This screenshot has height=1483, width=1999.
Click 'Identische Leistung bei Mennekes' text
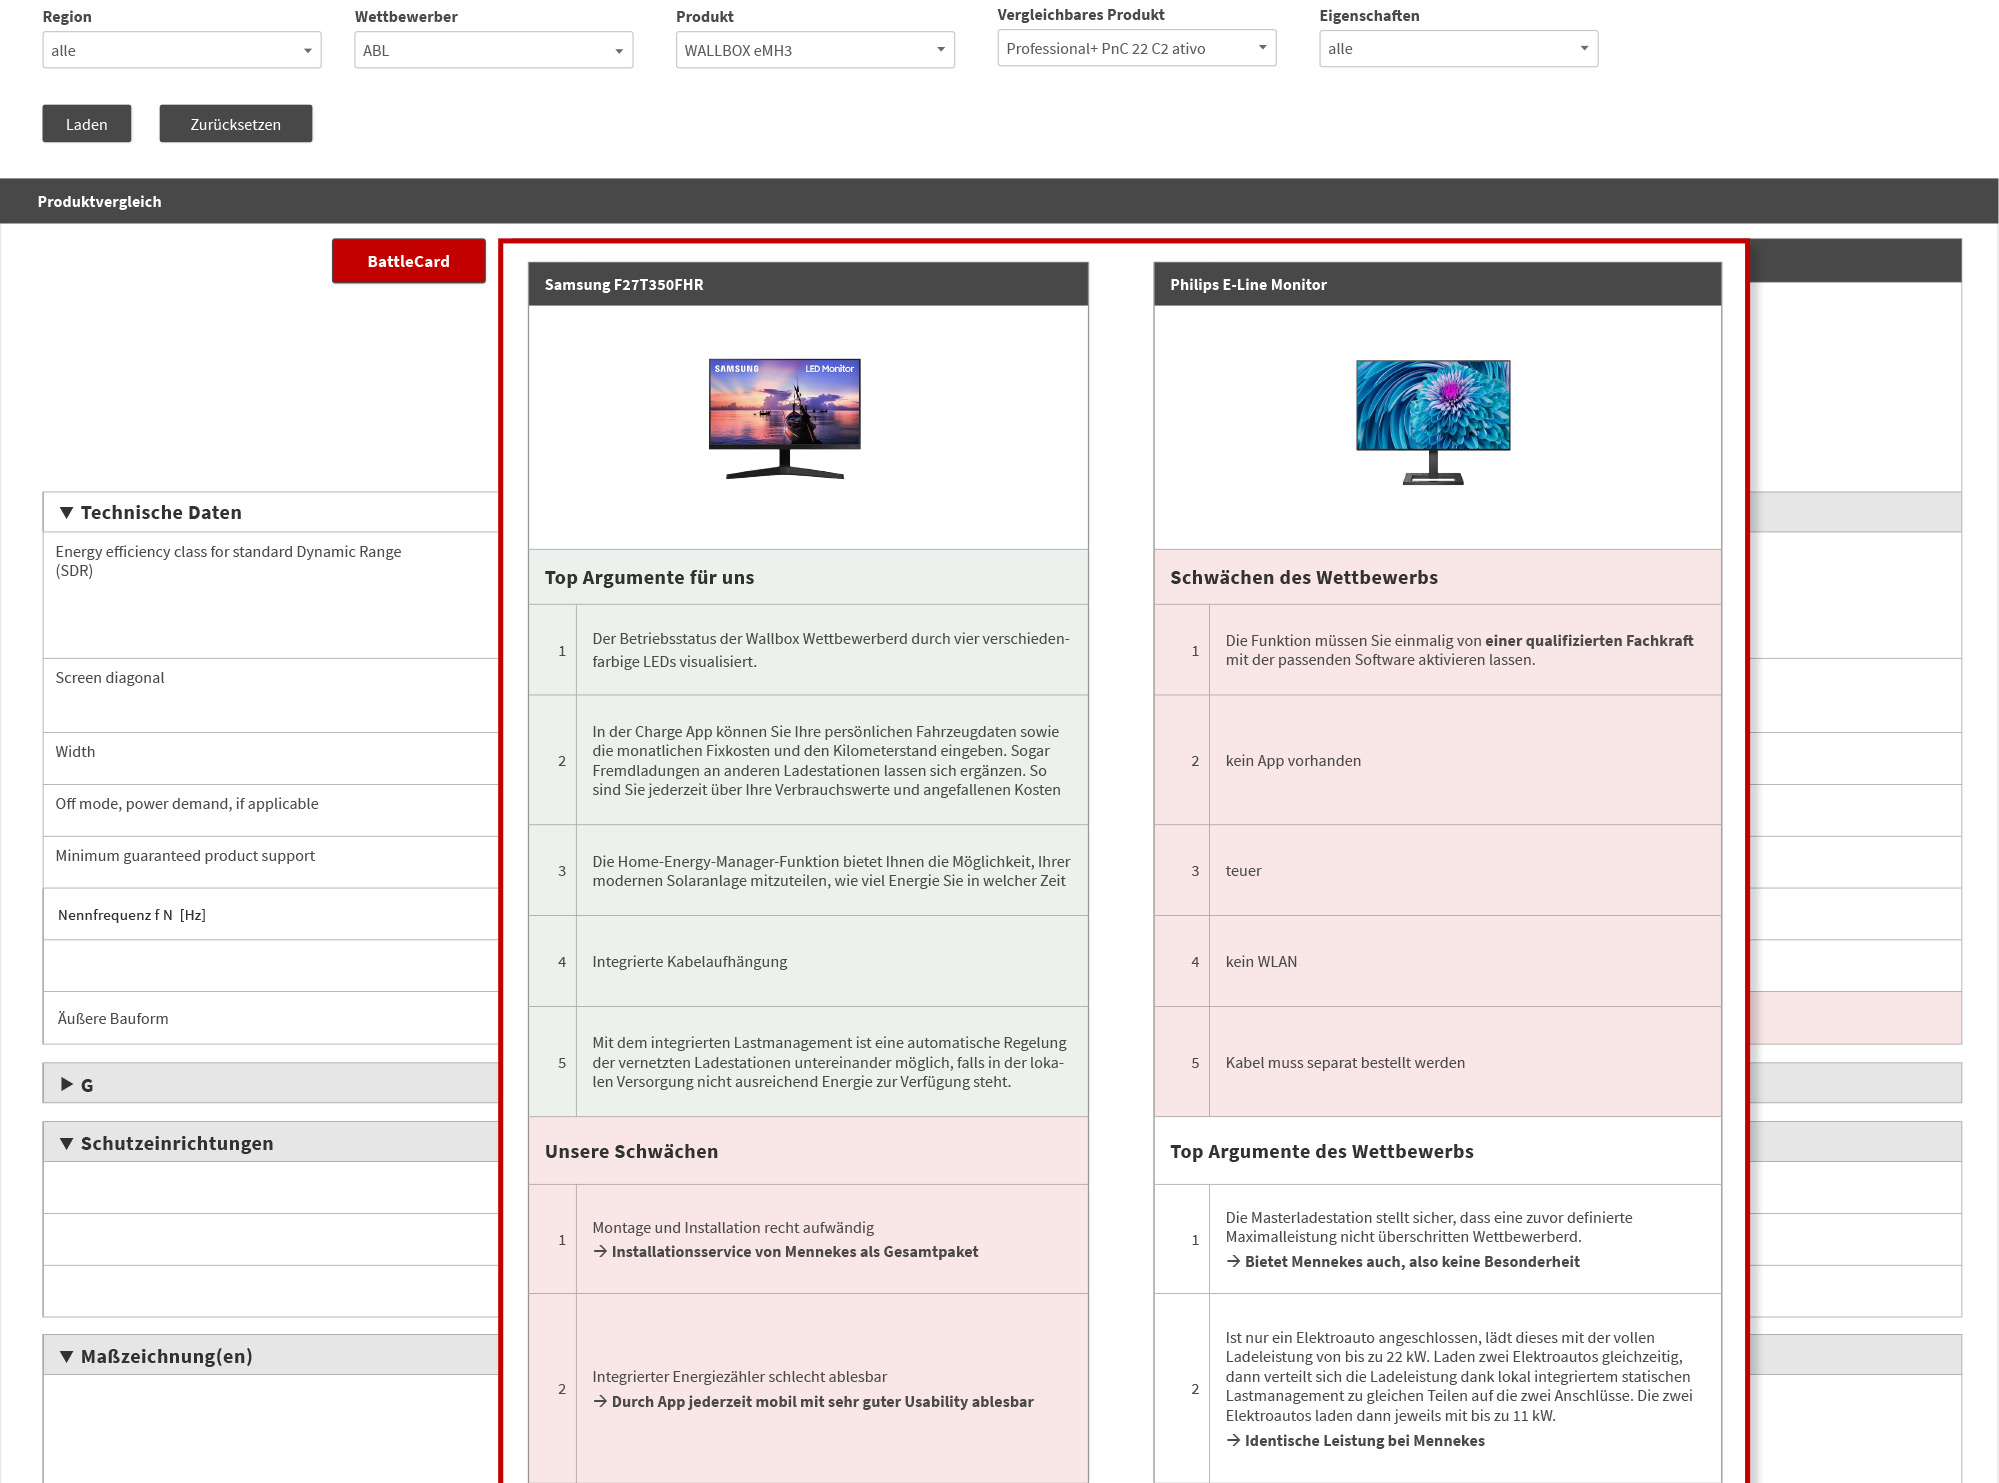1365,1441
